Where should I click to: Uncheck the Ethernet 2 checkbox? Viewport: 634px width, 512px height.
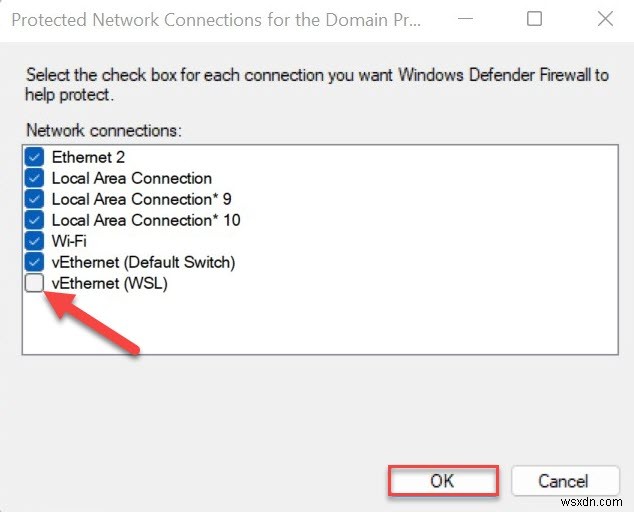tap(35, 157)
